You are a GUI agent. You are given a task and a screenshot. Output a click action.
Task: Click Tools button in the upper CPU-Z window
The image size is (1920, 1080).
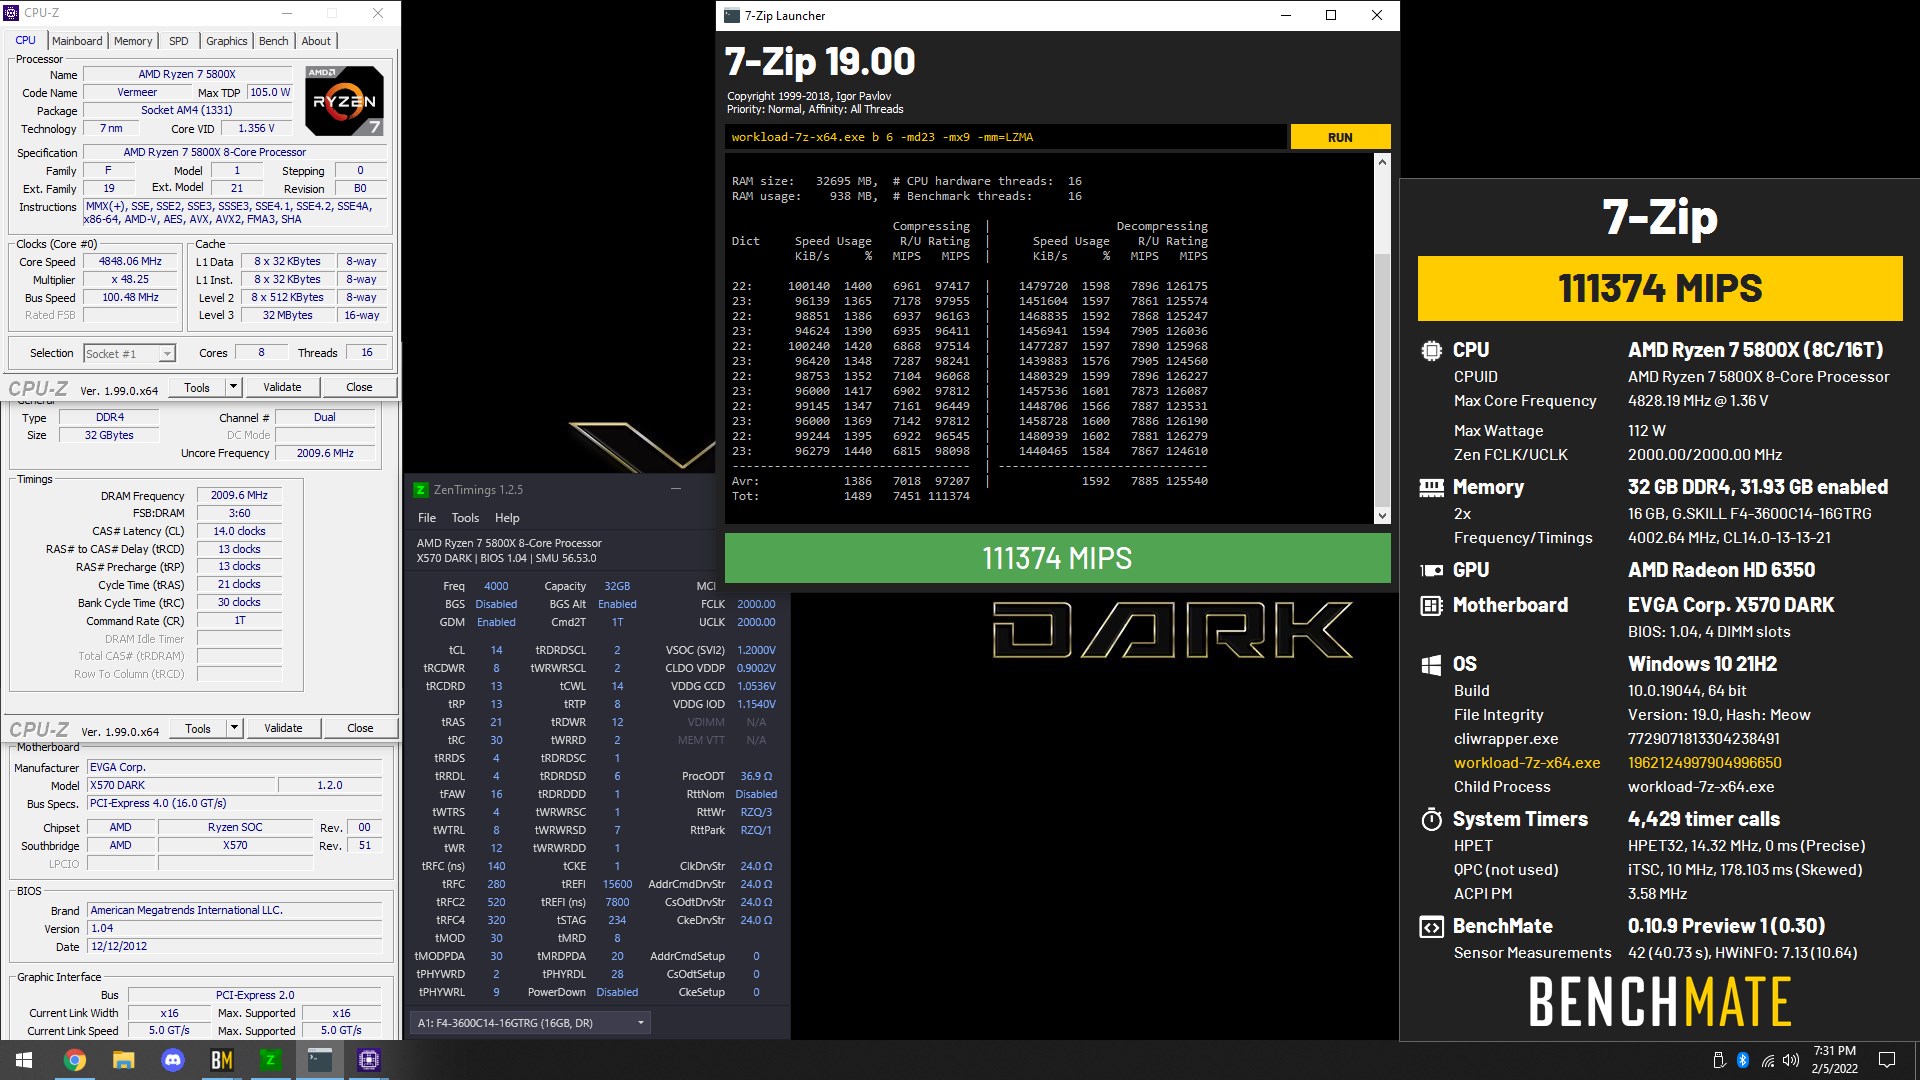(197, 387)
